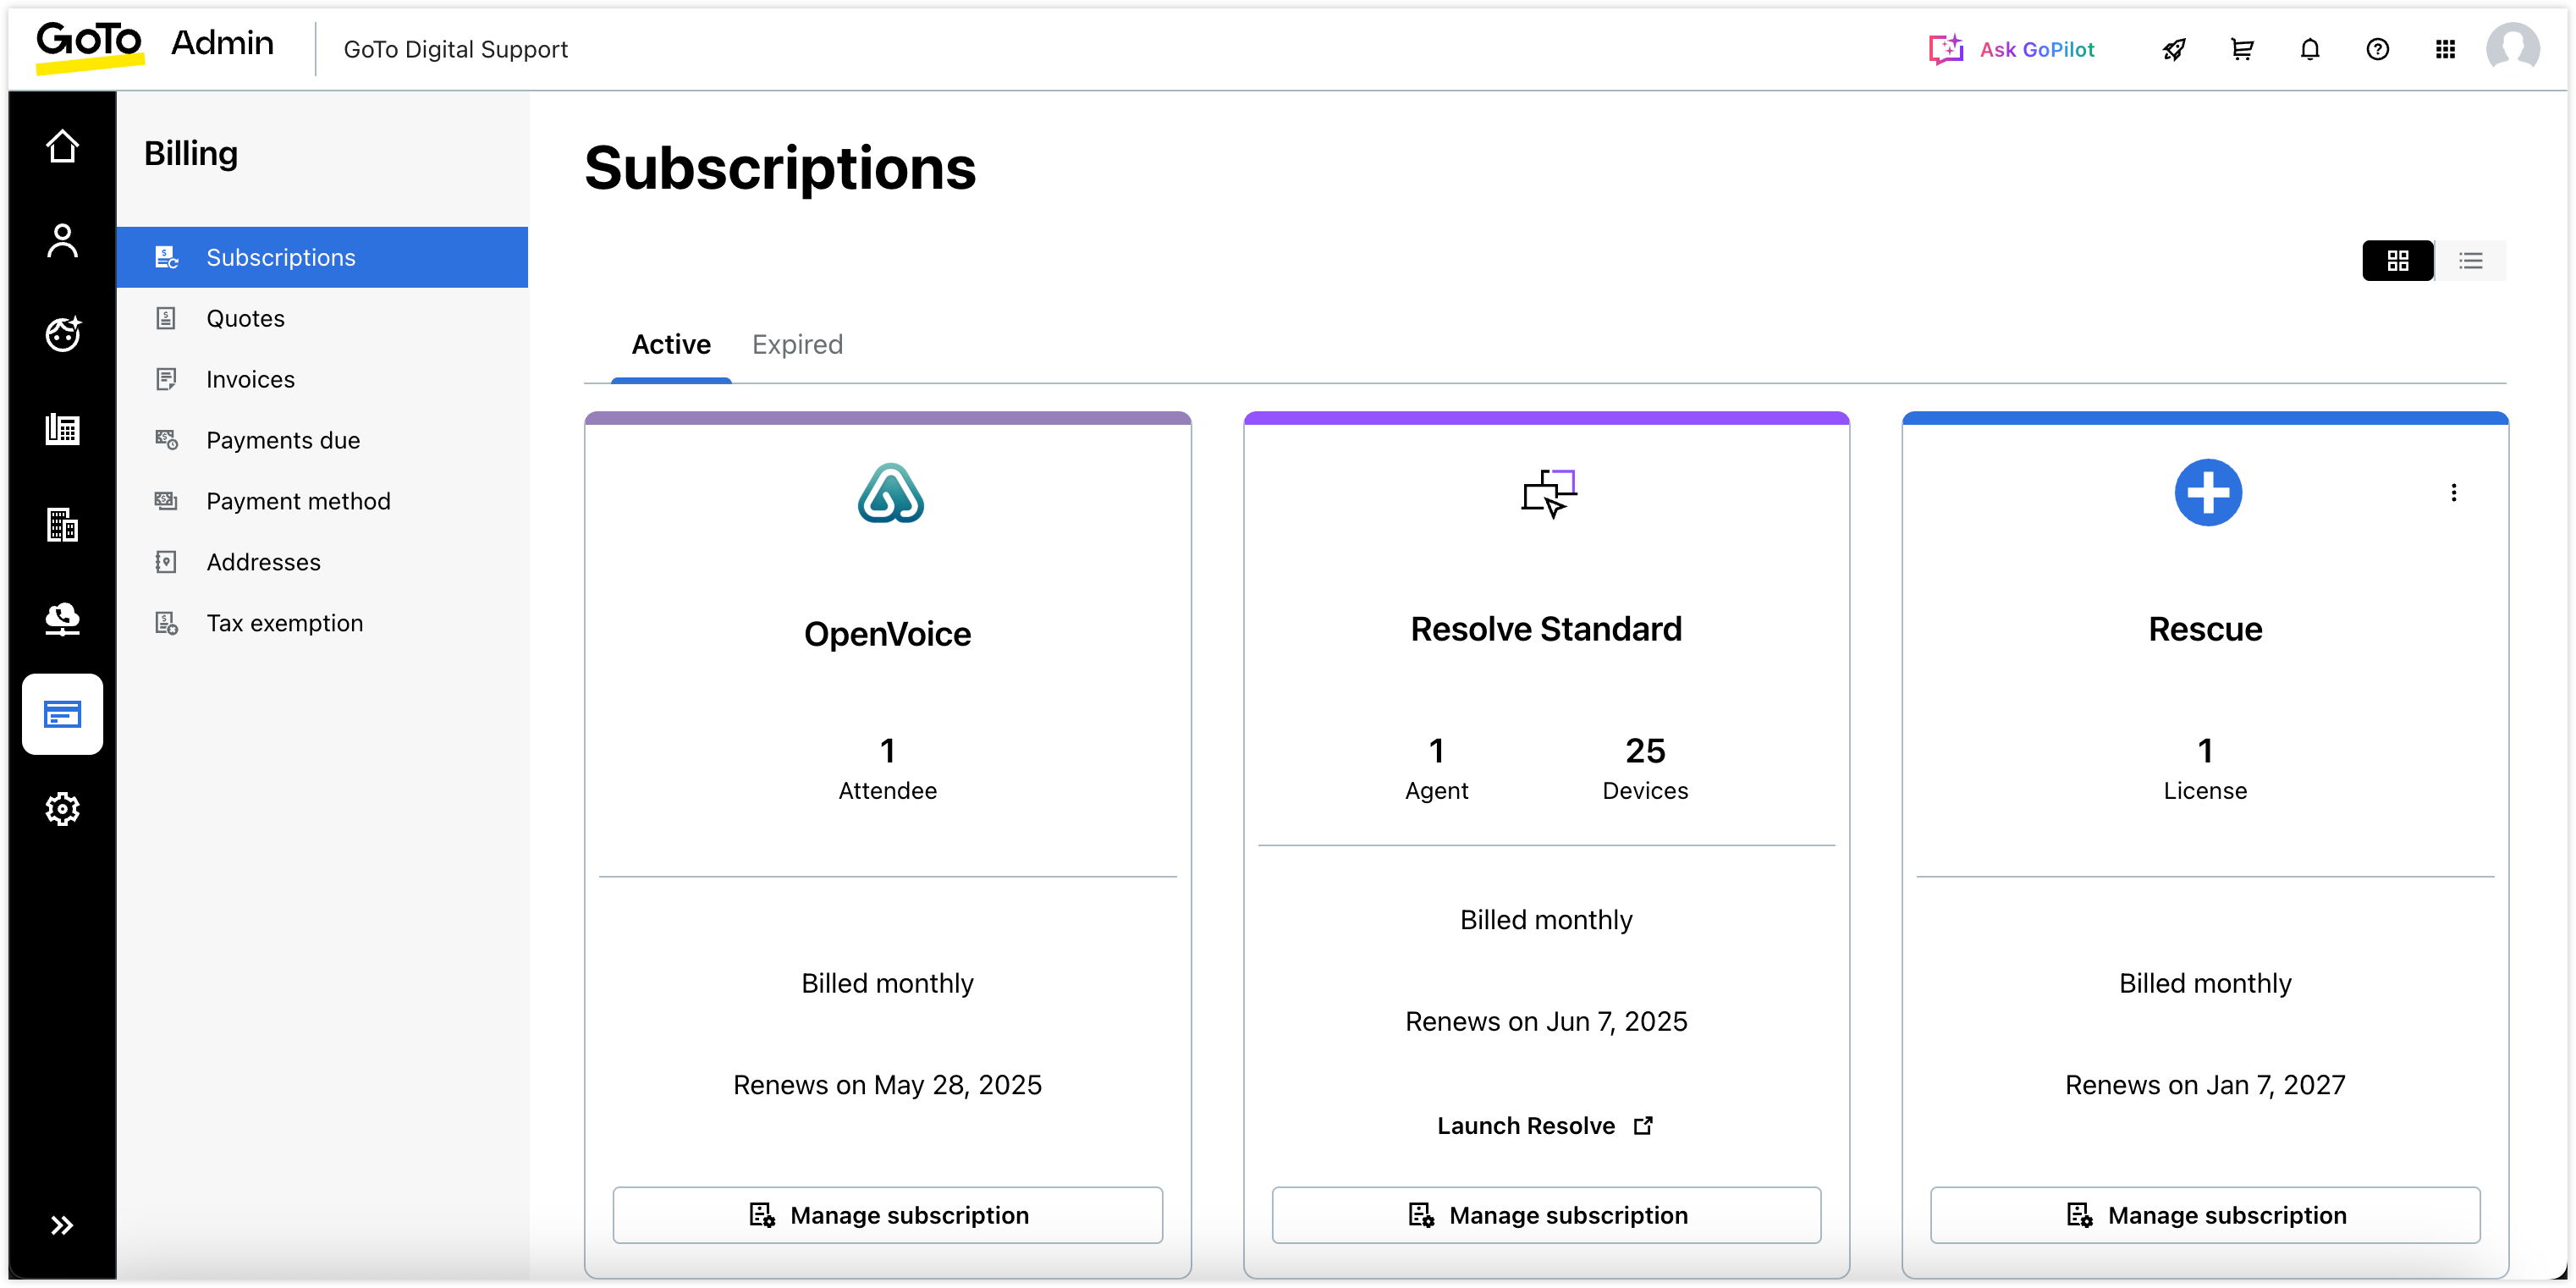Click the GoTo Admin logo
The height and width of the screenshot is (1288, 2576).
(x=155, y=45)
